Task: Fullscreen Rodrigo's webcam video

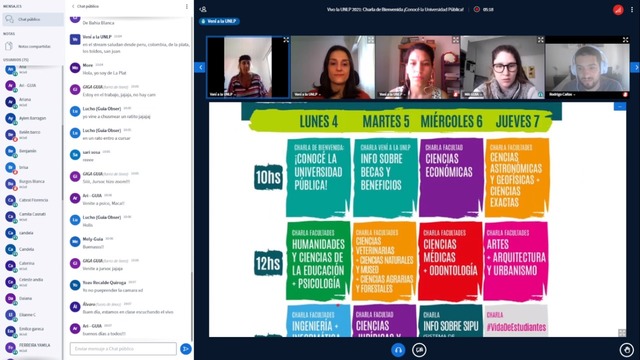Action: (625, 40)
